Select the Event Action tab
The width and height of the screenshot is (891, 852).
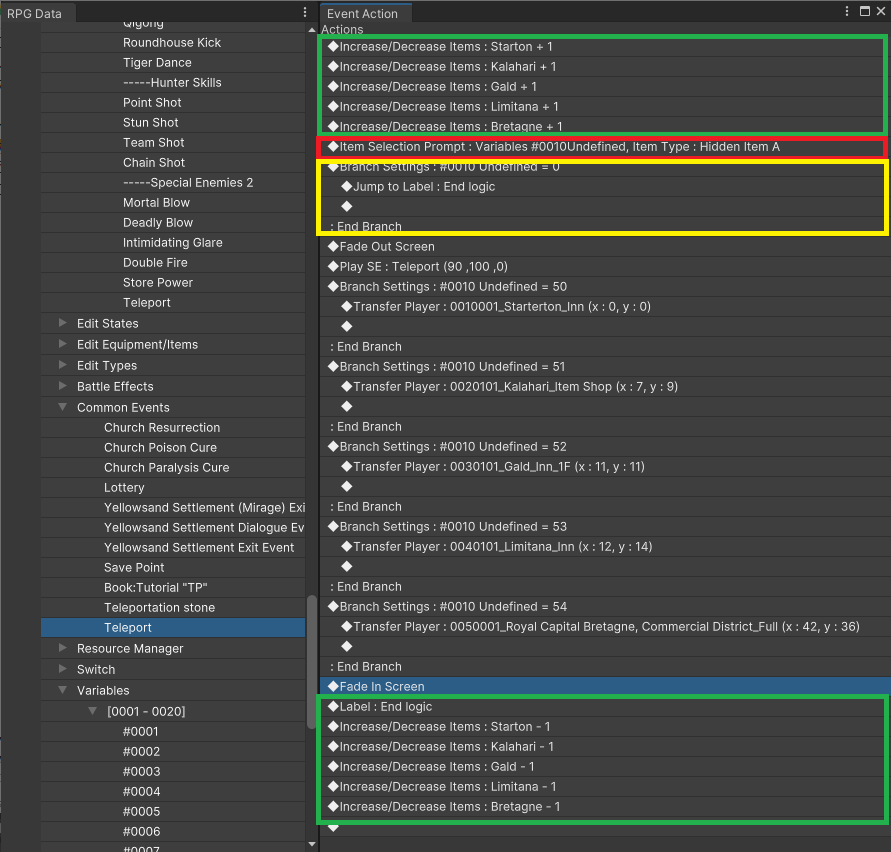pos(362,13)
